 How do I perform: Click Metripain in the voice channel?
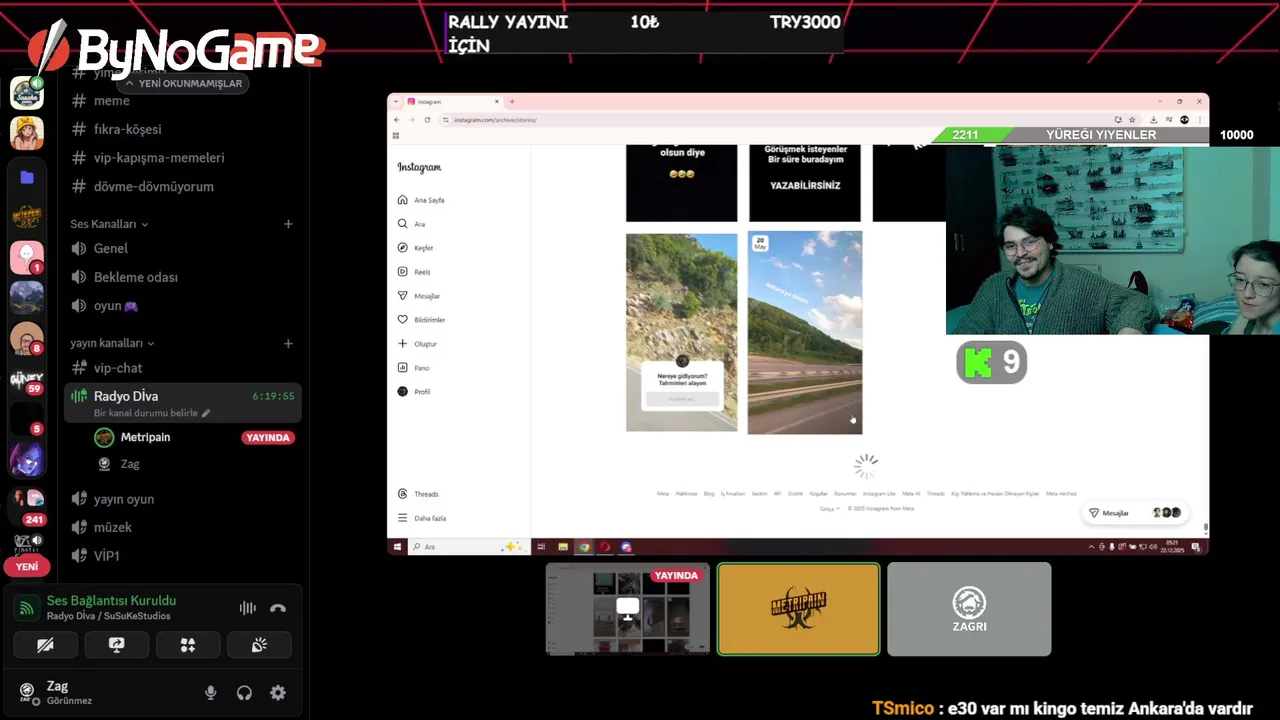pyautogui.click(x=145, y=437)
